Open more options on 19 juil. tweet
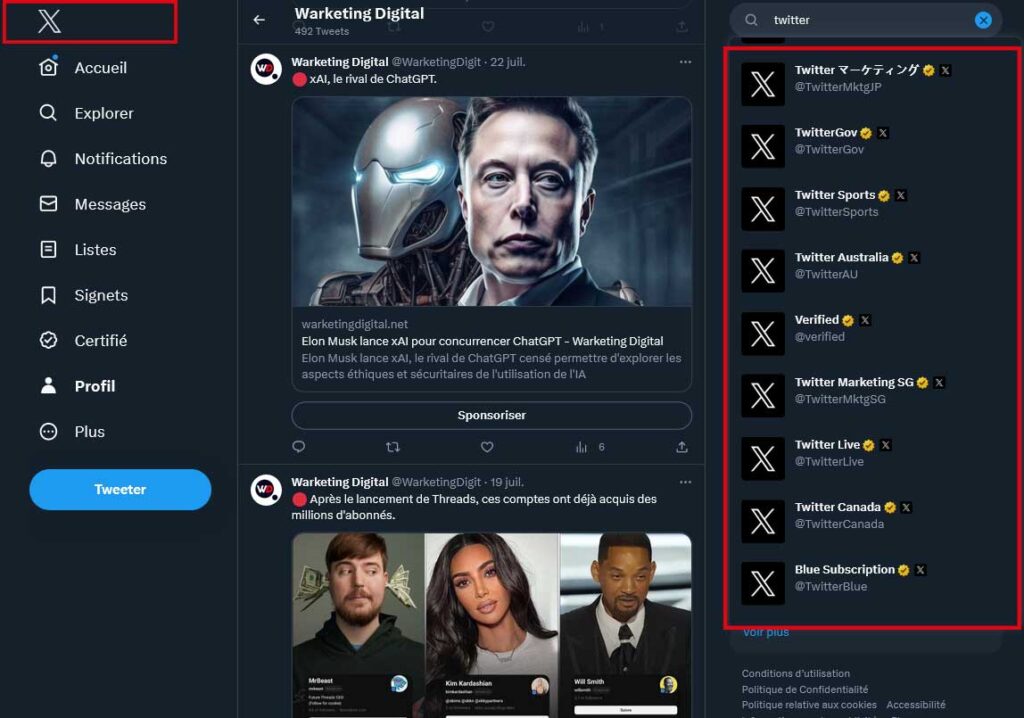The height and width of the screenshot is (718, 1024). (685, 482)
